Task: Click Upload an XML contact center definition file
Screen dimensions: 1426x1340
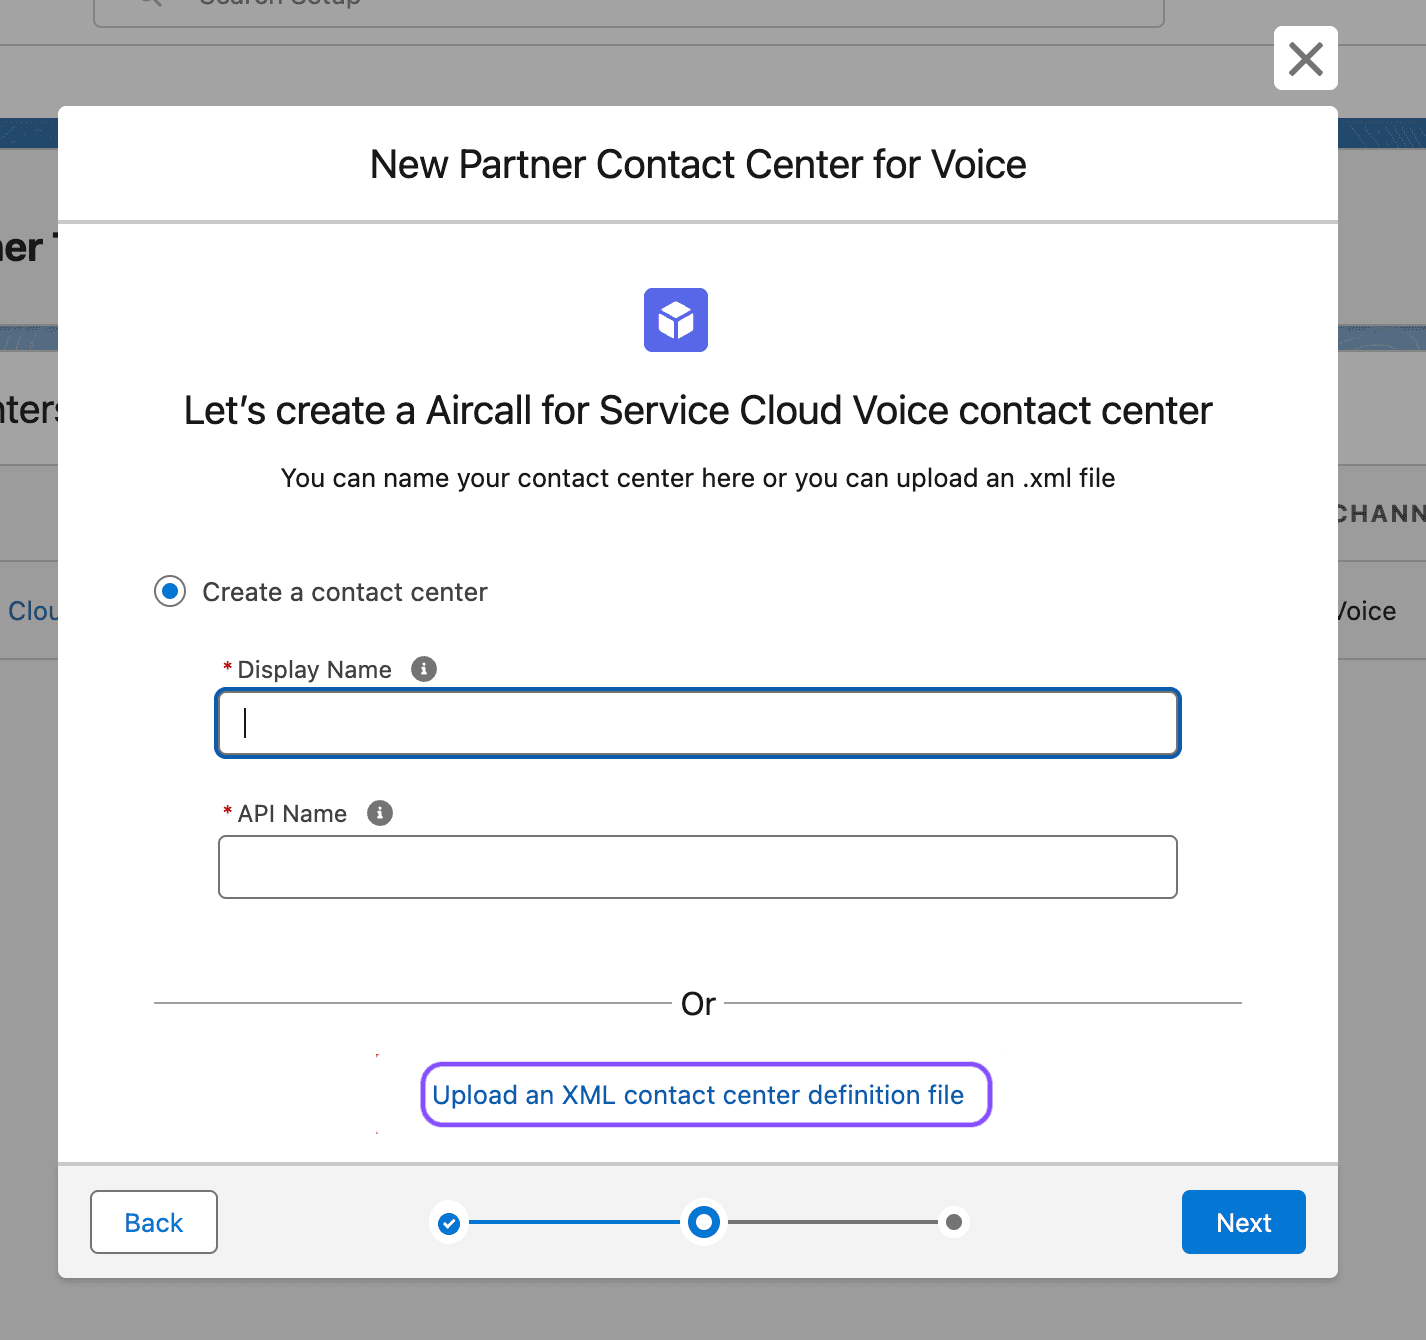Action: (x=706, y=1095)
